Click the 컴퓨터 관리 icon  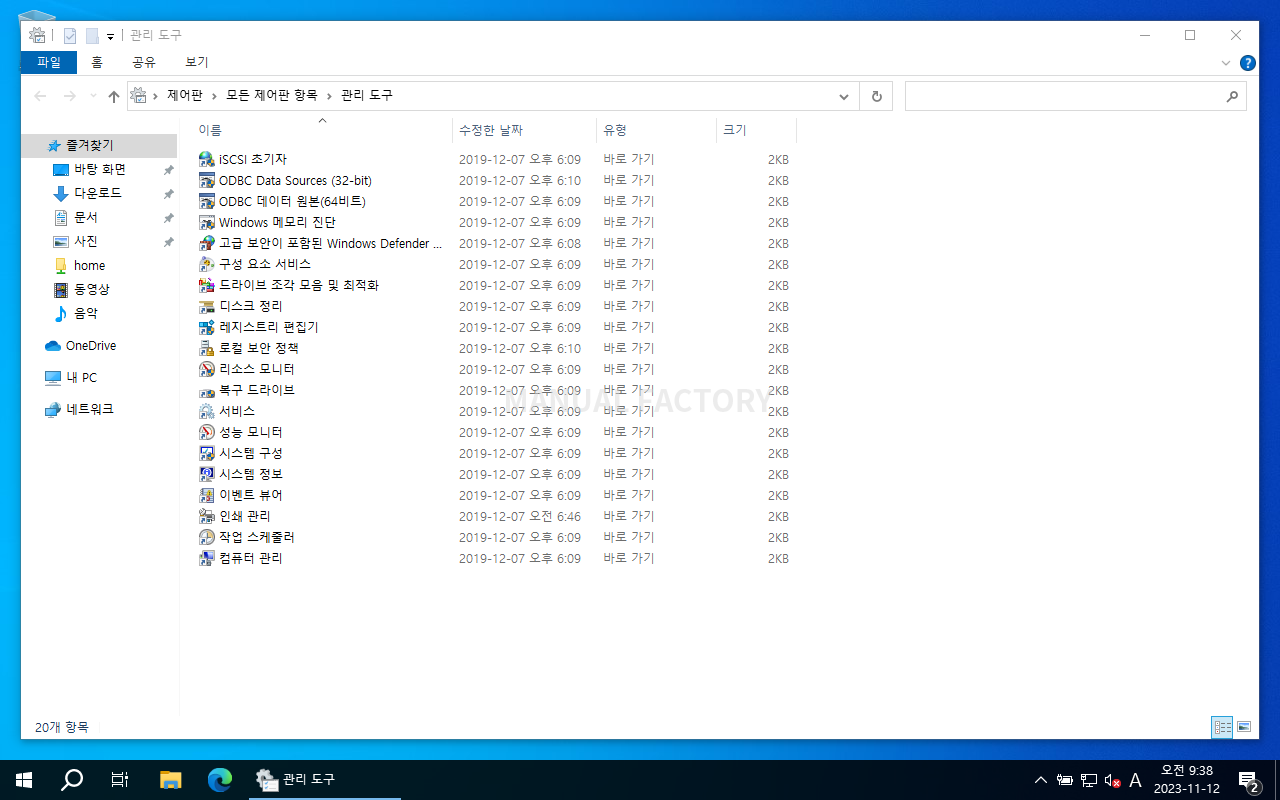pyautogui.click(x=207, y=558)
